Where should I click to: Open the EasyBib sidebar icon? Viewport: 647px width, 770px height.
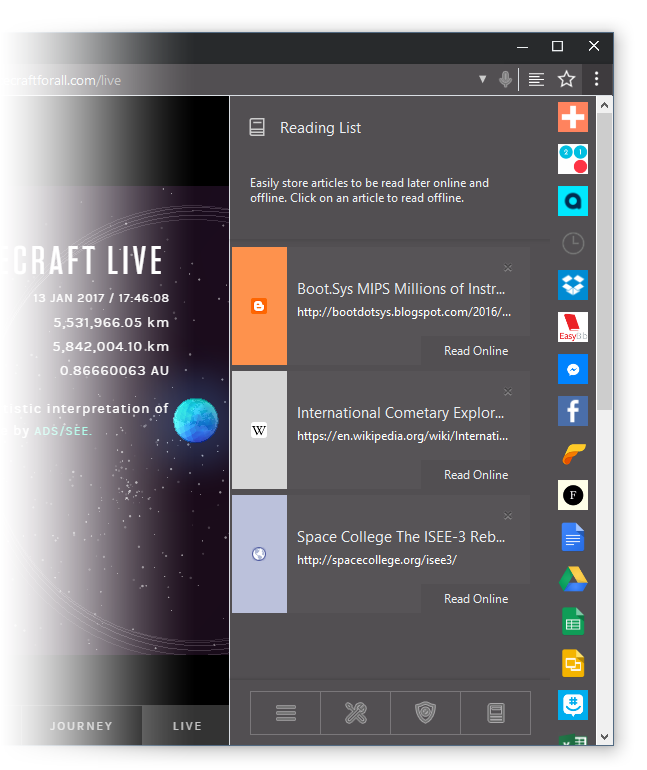pos(572,327)
